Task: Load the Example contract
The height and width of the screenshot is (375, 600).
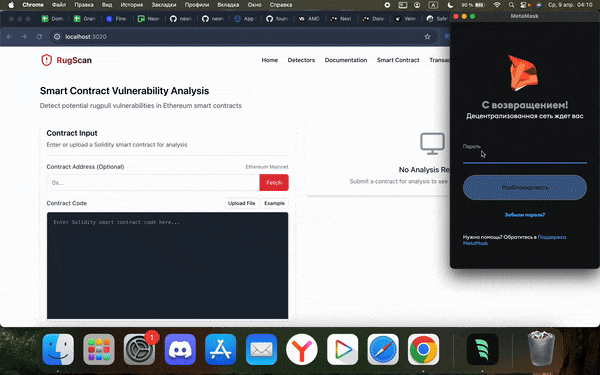Action: tap(274, 203)
